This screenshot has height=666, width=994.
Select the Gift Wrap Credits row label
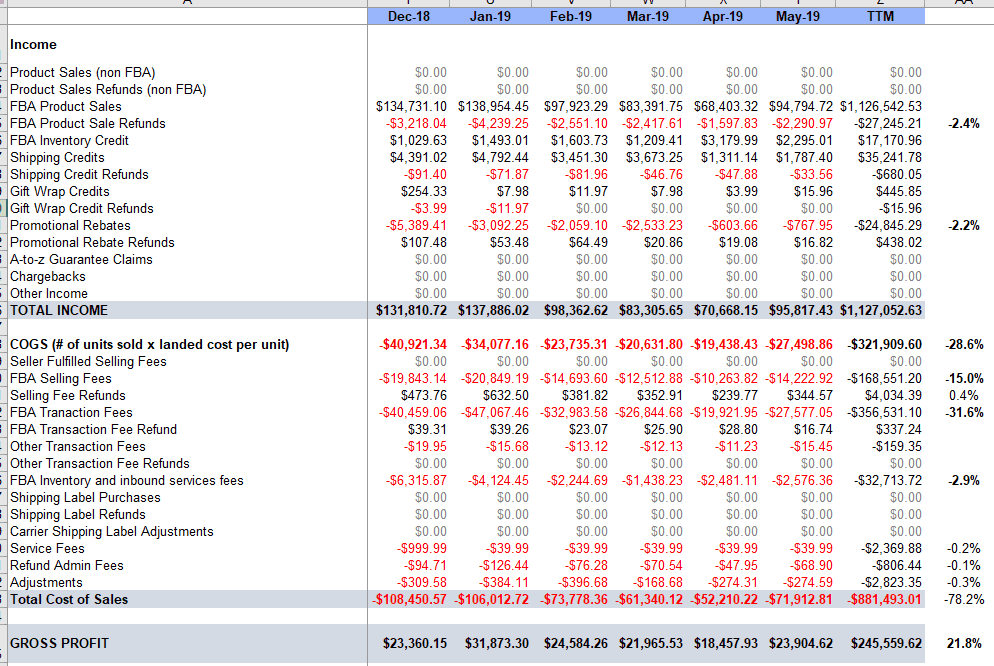pos(60,192)
